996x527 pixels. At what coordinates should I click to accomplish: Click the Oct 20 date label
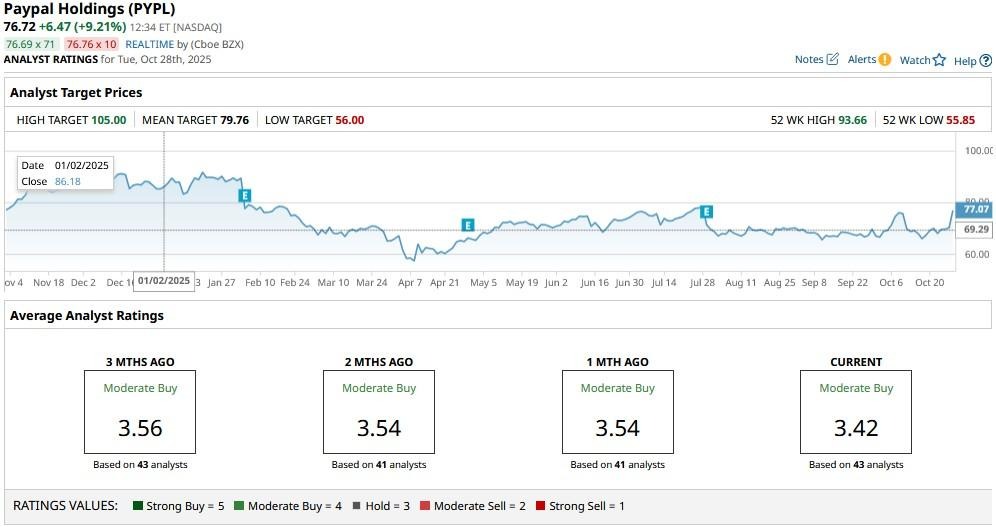click(x=929, y=283)
